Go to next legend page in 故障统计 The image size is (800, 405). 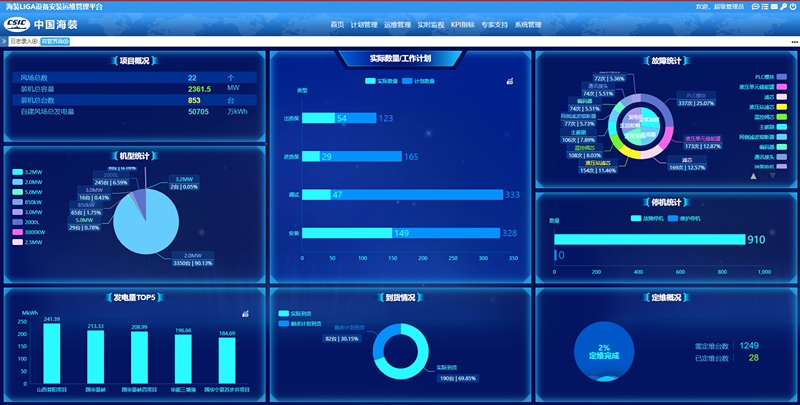[772, 176]
